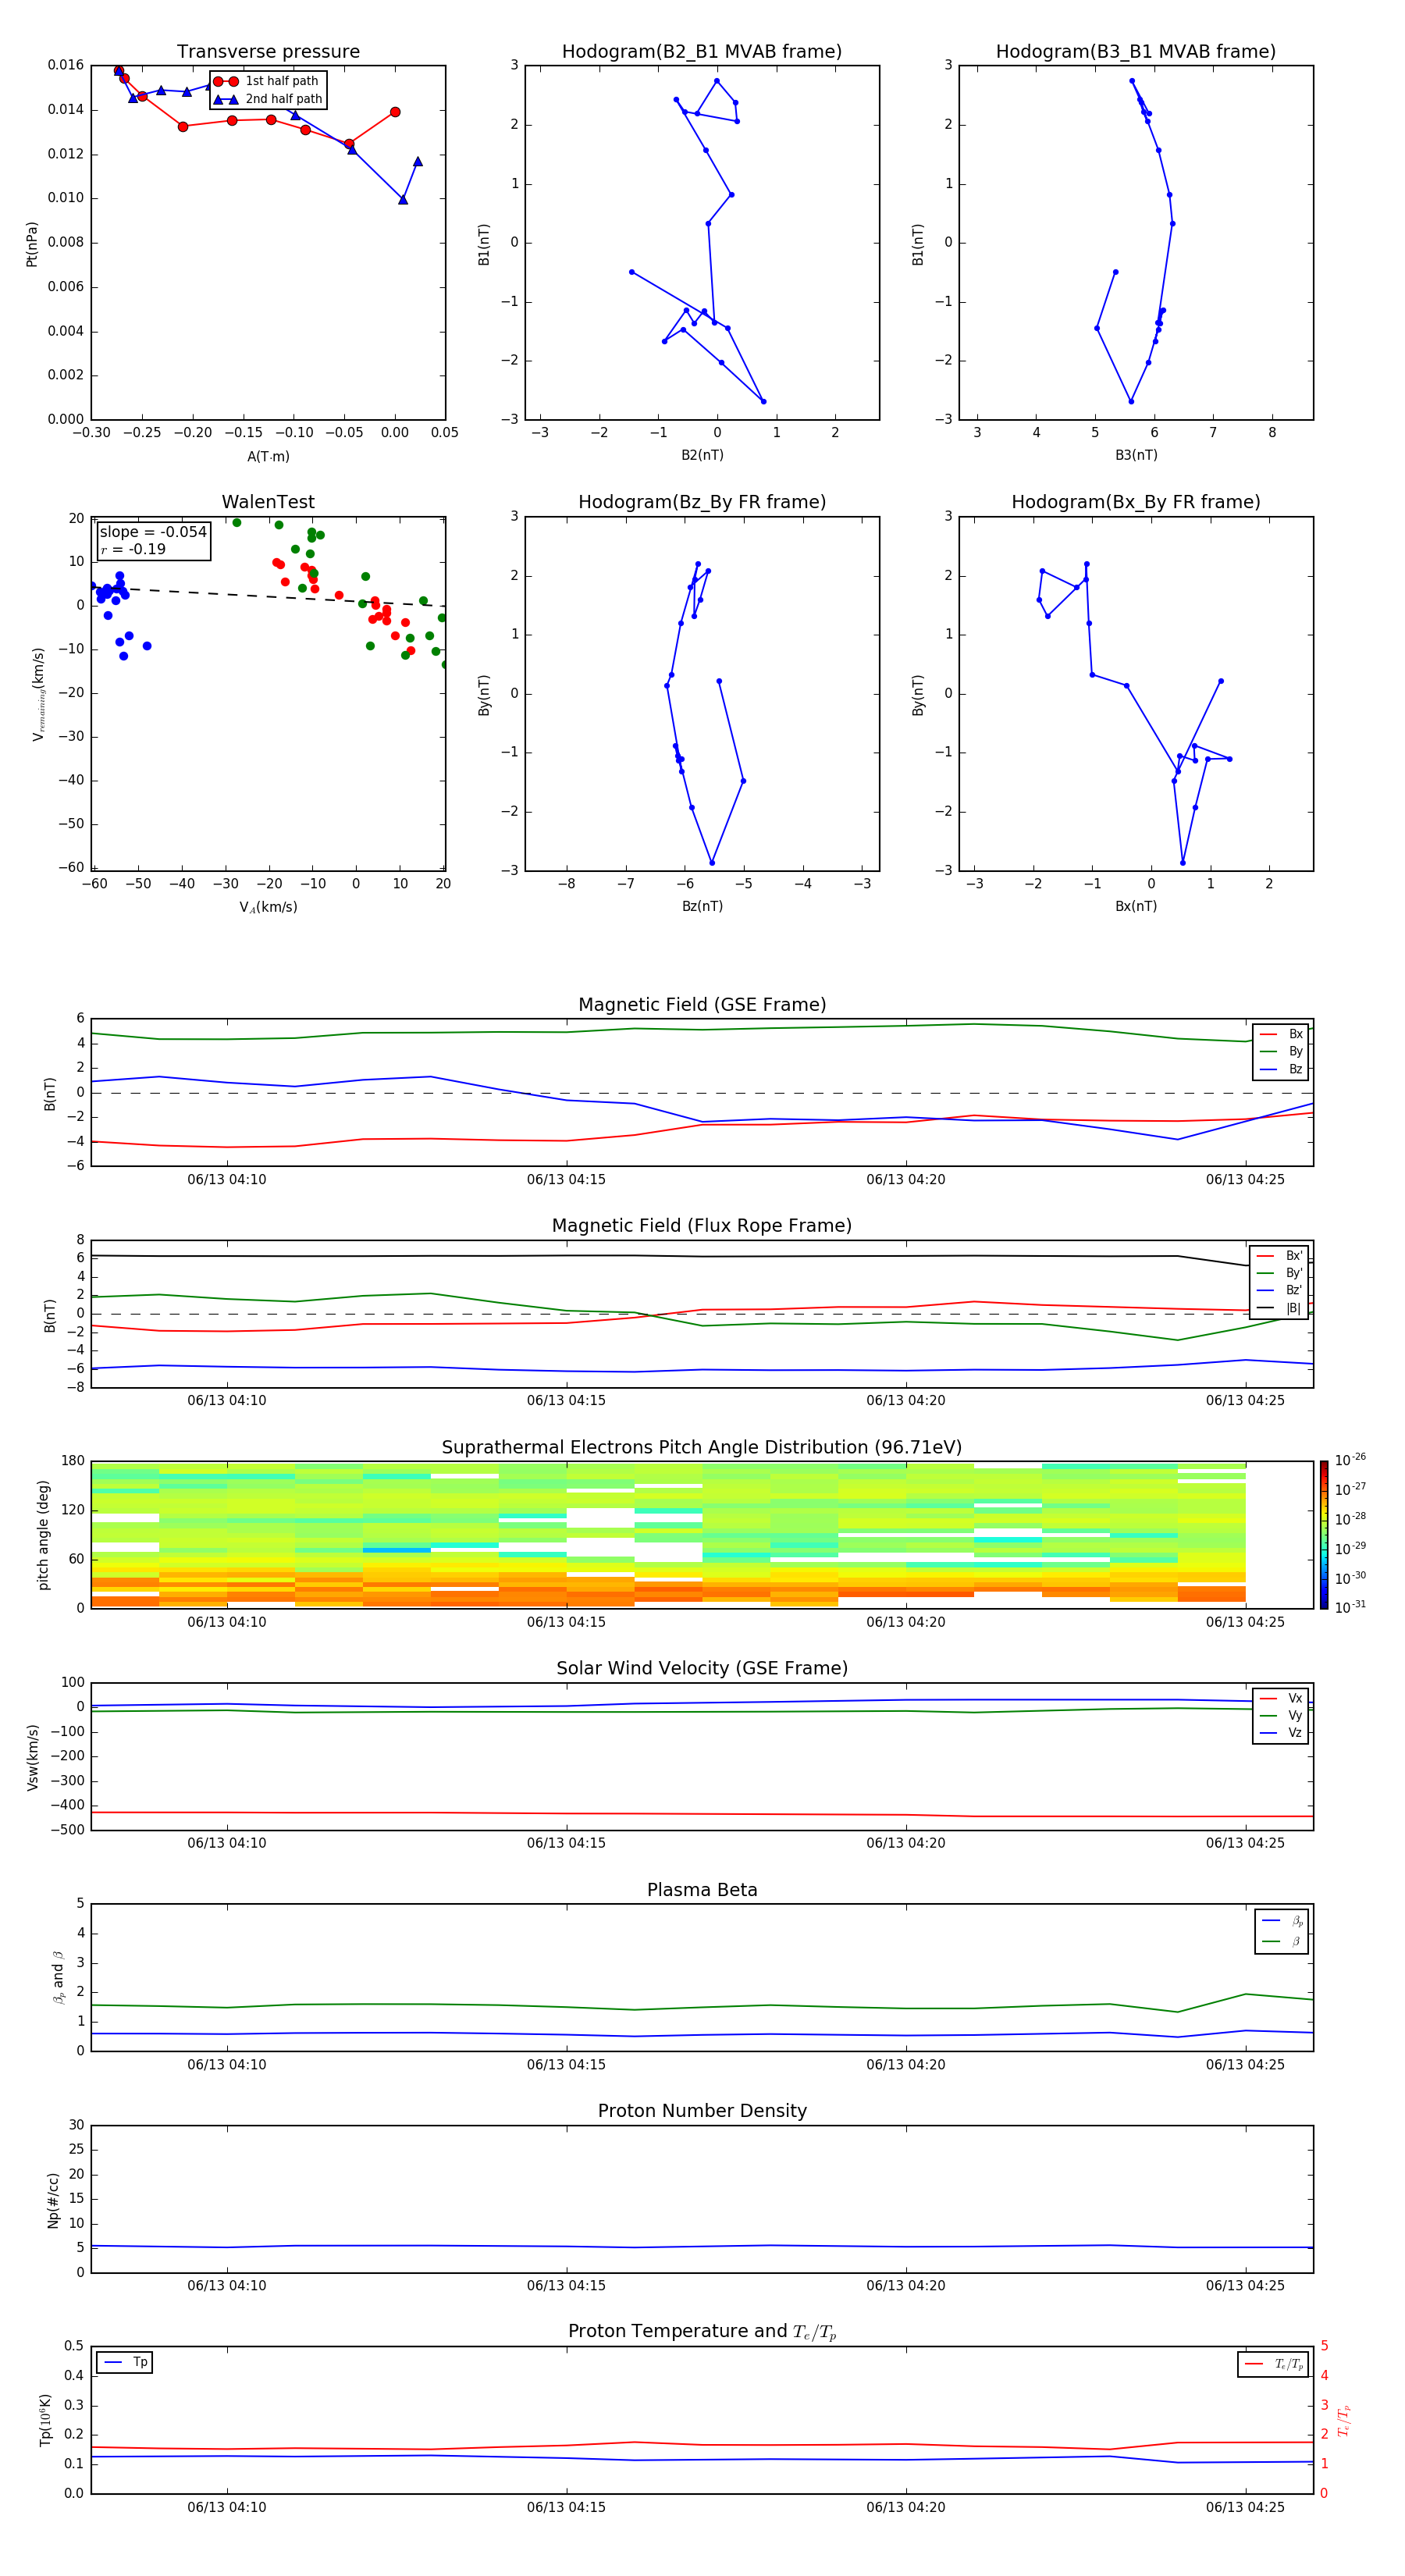Click the pitch angle colorbar
This screenshot has height=2576, width=1405.
1324,1535
